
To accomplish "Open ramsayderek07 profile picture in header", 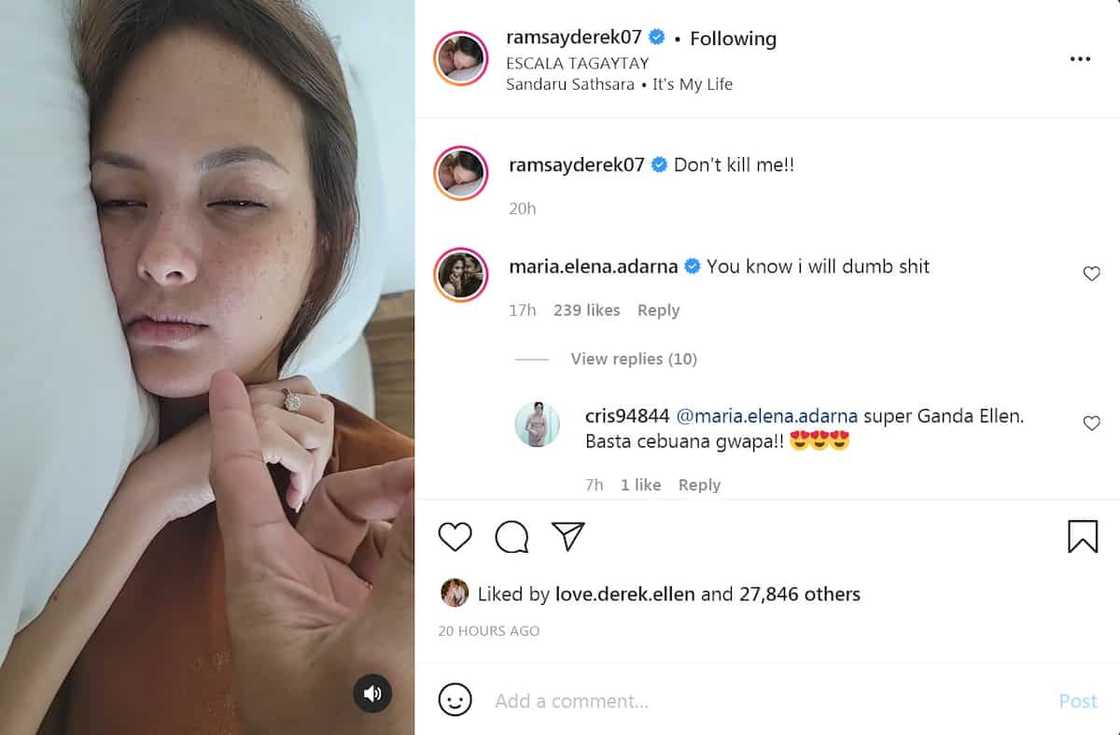I will pyautogui.click(x=461, y=58).
